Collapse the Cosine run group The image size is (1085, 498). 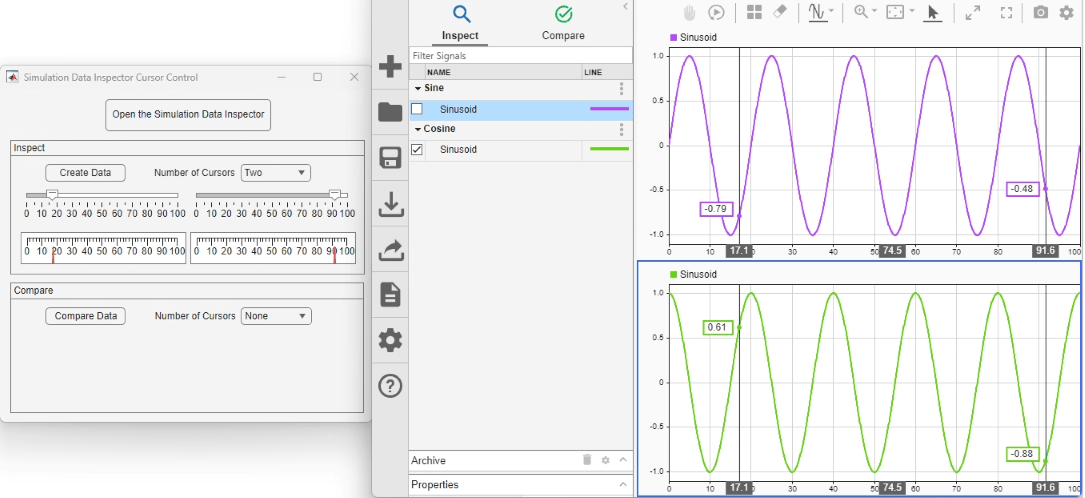(418, 129)
